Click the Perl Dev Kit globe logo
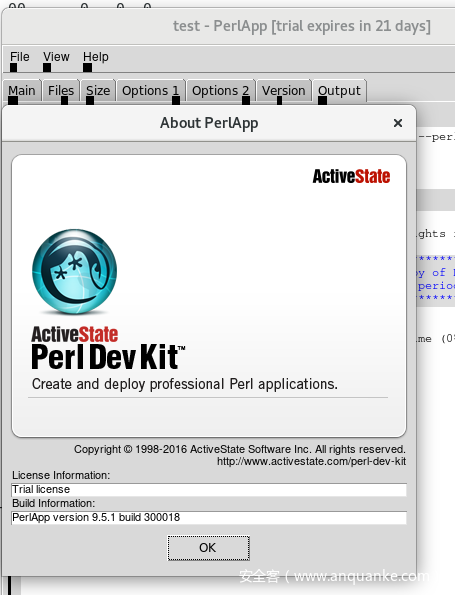Image resolution: width=455 pixels, height=595 pixels. pyautogui.click(x=74, y=271)
